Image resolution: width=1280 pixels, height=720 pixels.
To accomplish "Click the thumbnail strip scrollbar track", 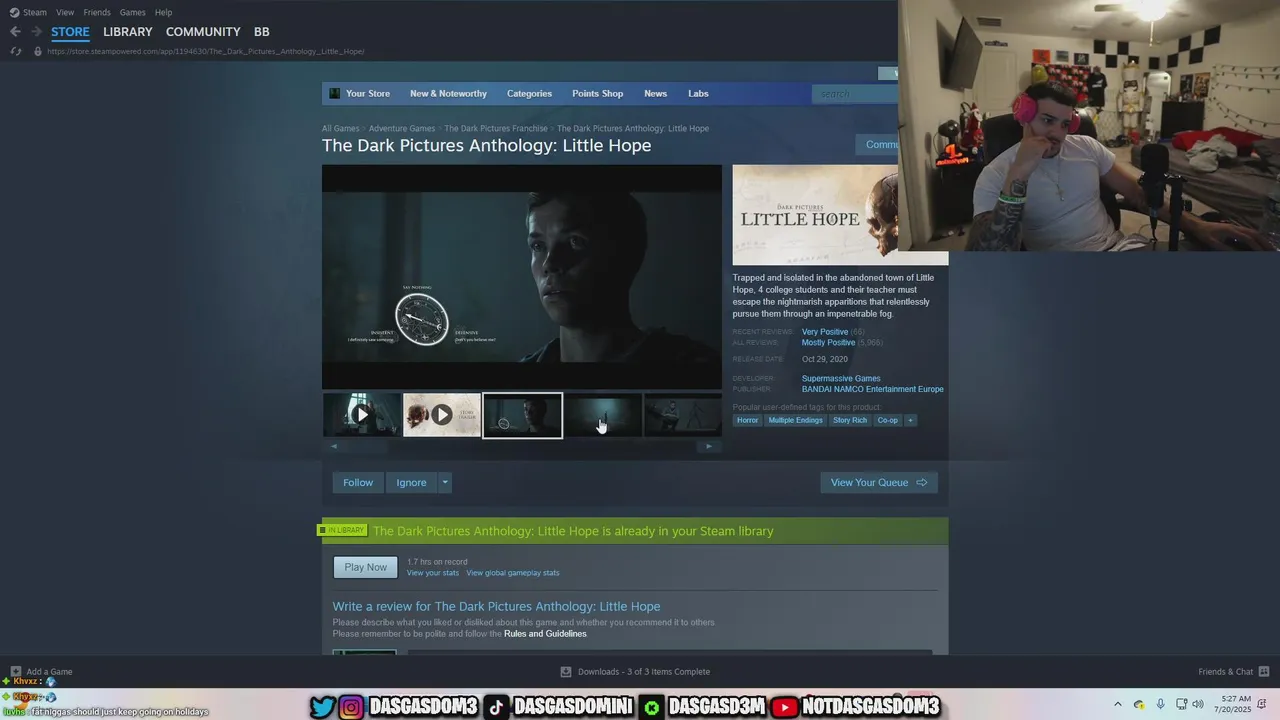I will pos(521,446).
